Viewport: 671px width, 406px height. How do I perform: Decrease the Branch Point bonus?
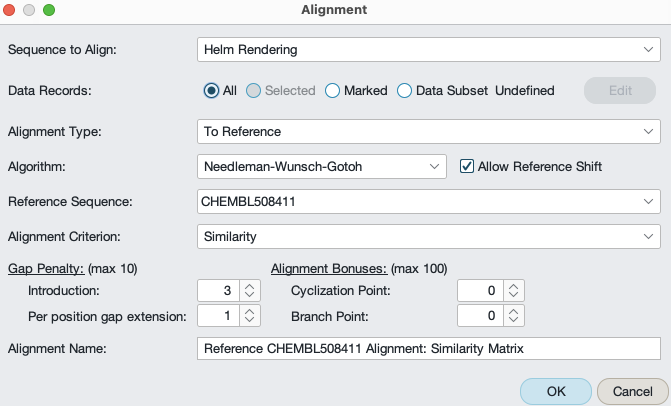(x=514, y=321)
